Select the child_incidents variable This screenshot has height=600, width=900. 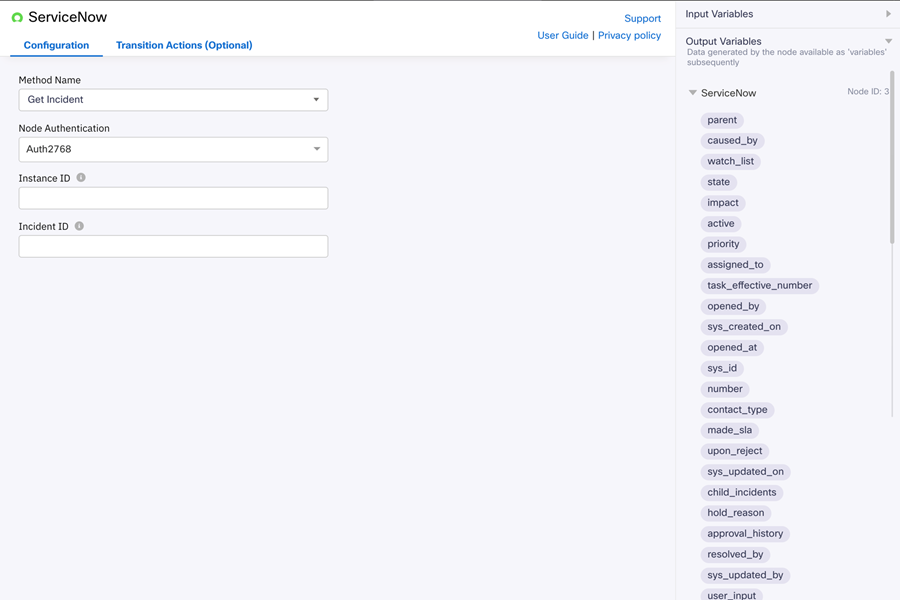click(x=742, y=492)
